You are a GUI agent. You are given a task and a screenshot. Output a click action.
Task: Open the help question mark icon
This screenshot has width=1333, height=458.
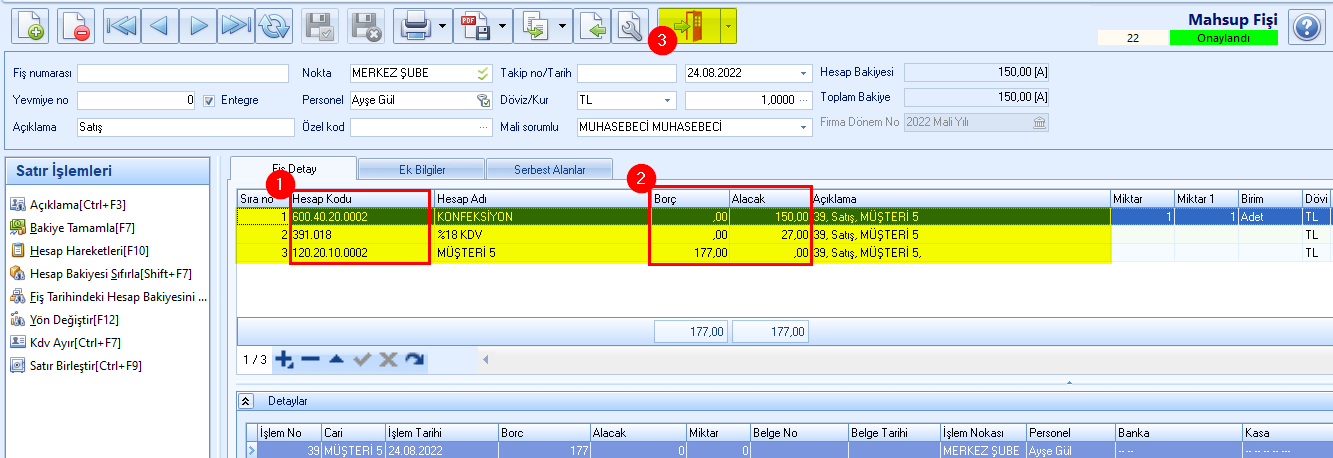1306,26
